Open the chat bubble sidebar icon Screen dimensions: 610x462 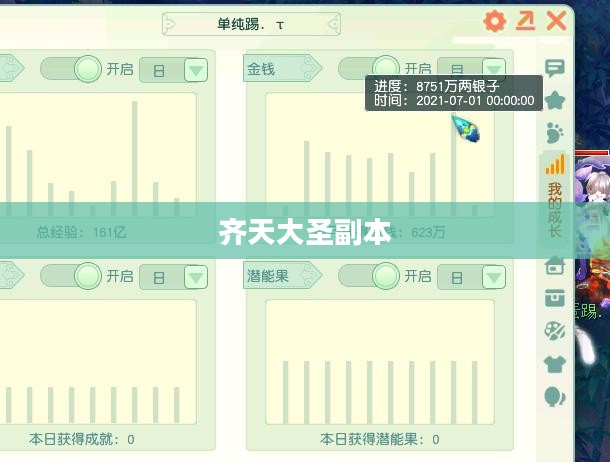(x=554, y=68)
